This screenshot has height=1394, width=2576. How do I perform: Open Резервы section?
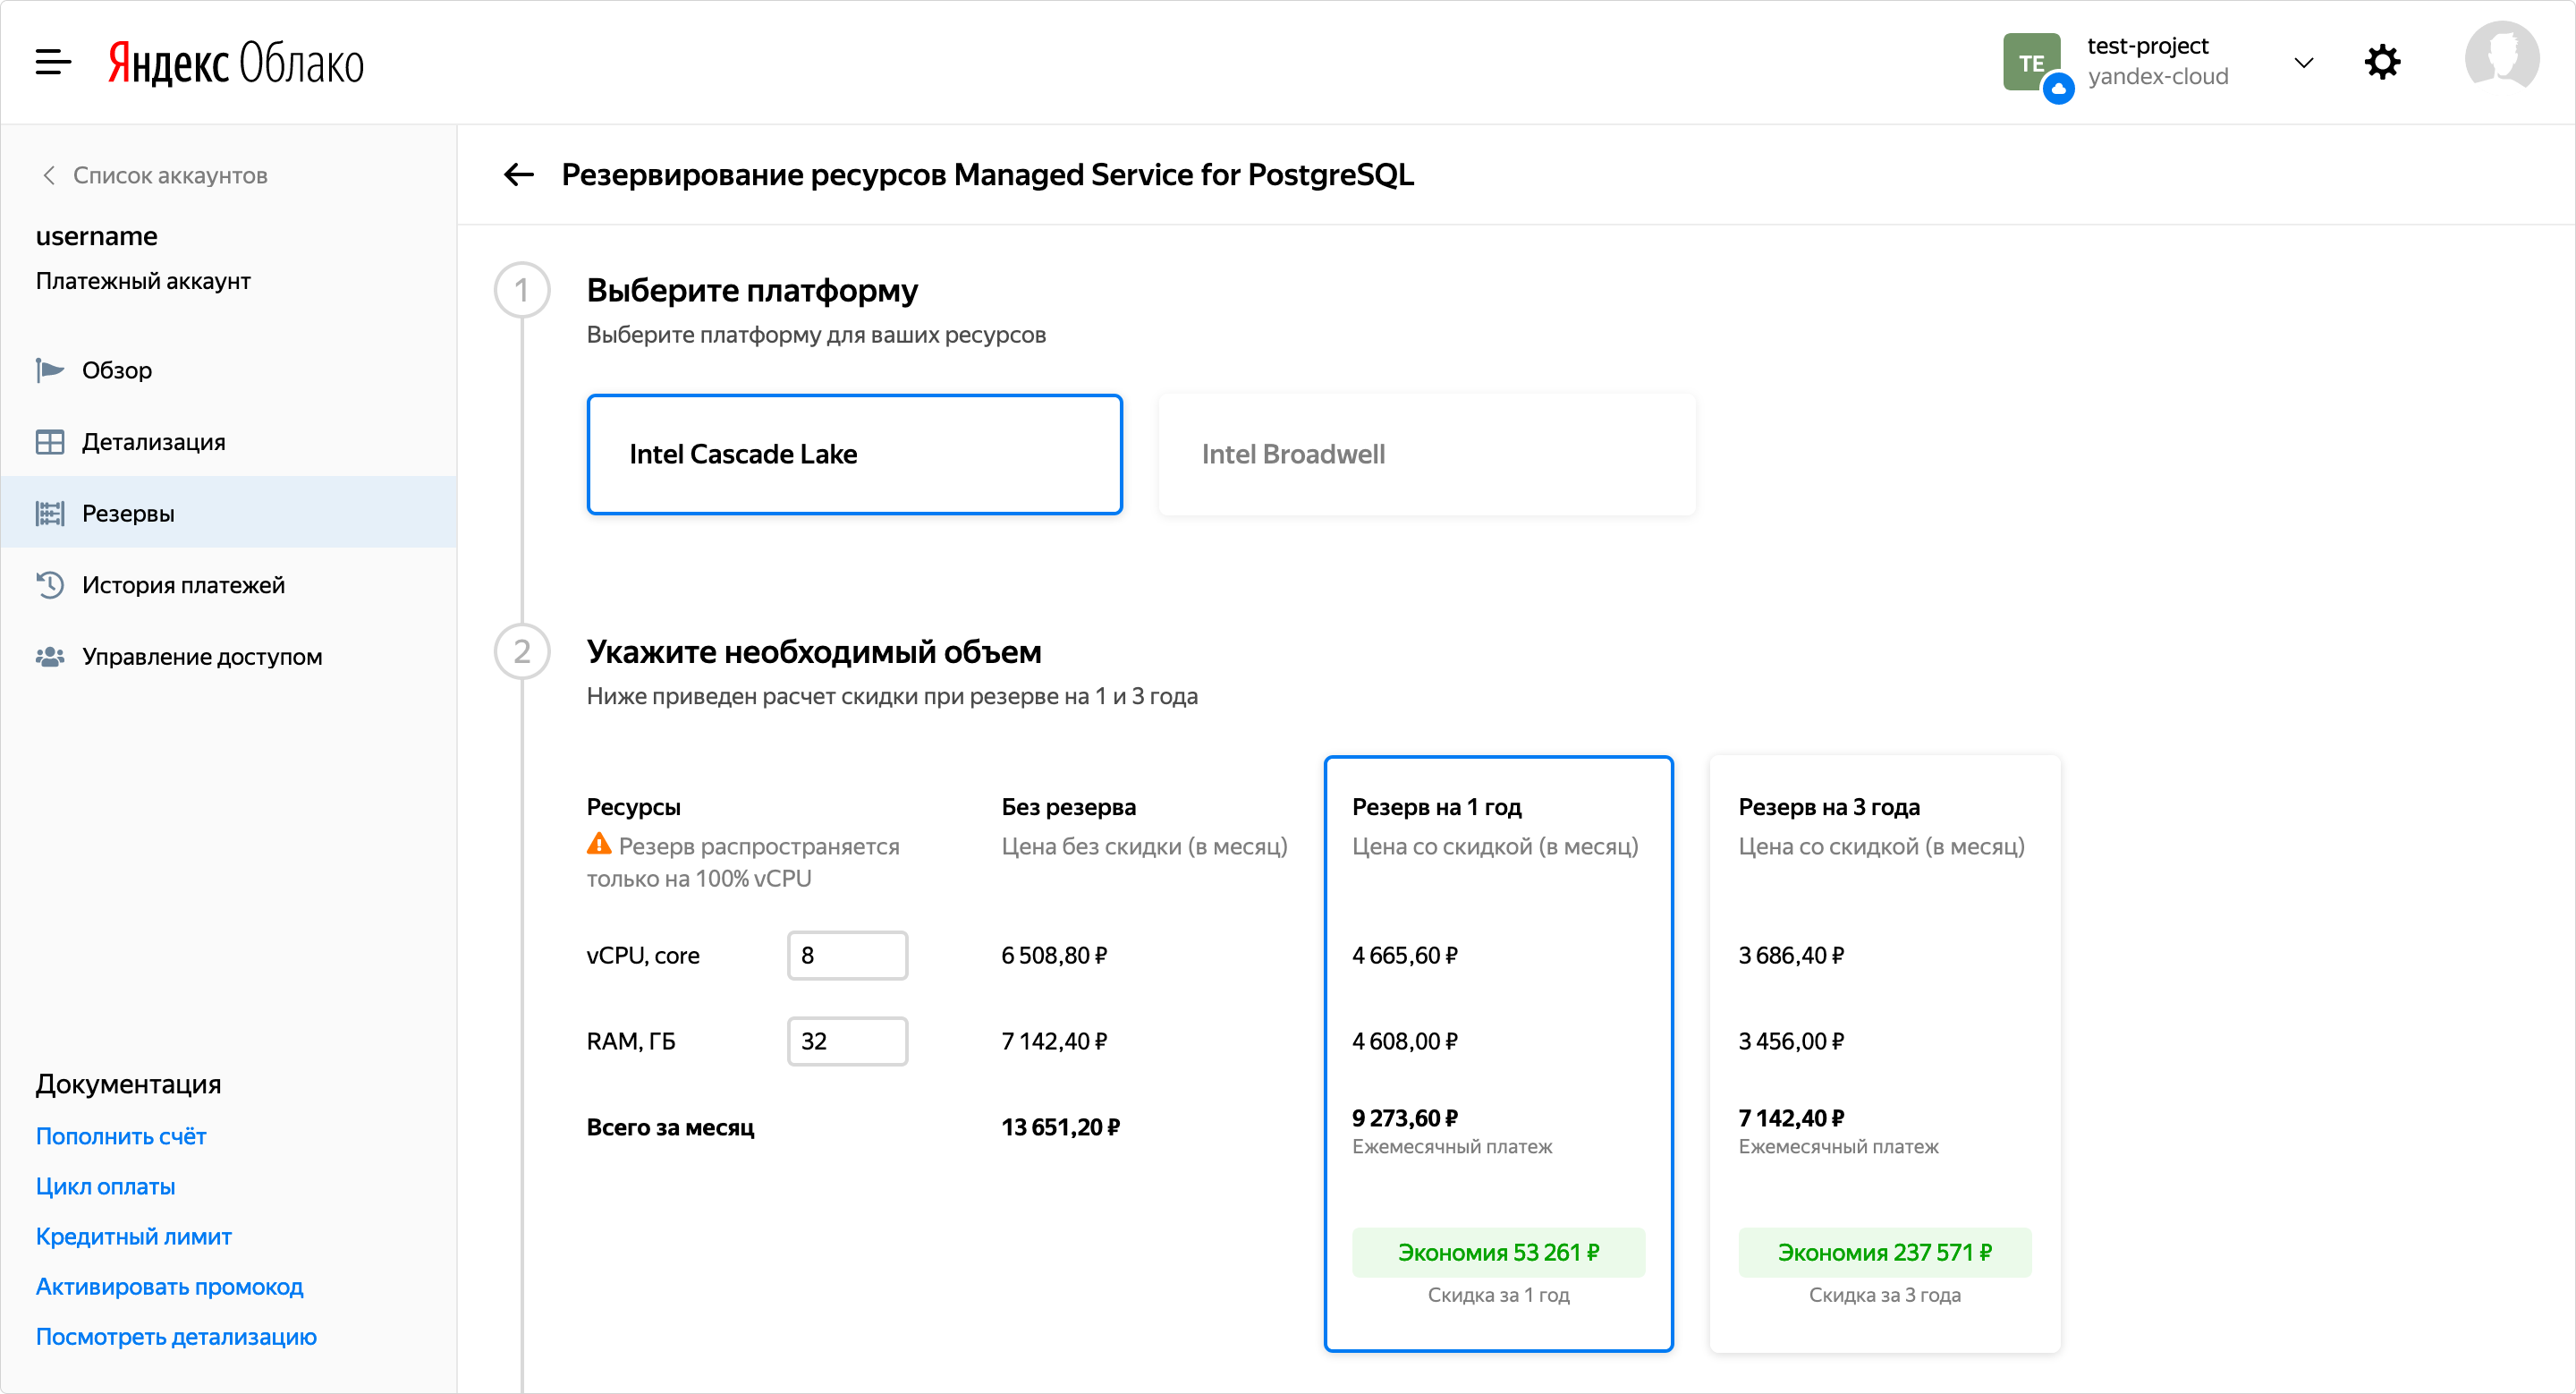[x=228, y=513]
